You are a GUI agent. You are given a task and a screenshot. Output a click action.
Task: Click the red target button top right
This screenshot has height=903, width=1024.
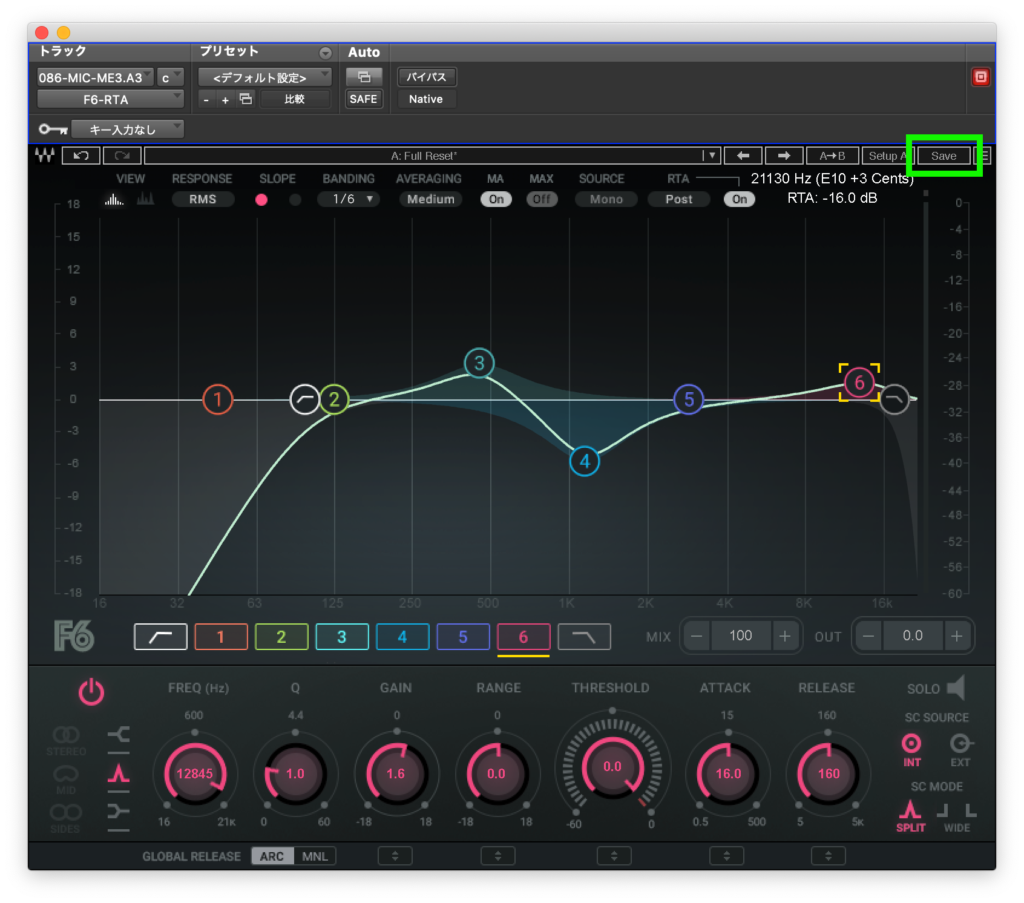coord(980,77)
